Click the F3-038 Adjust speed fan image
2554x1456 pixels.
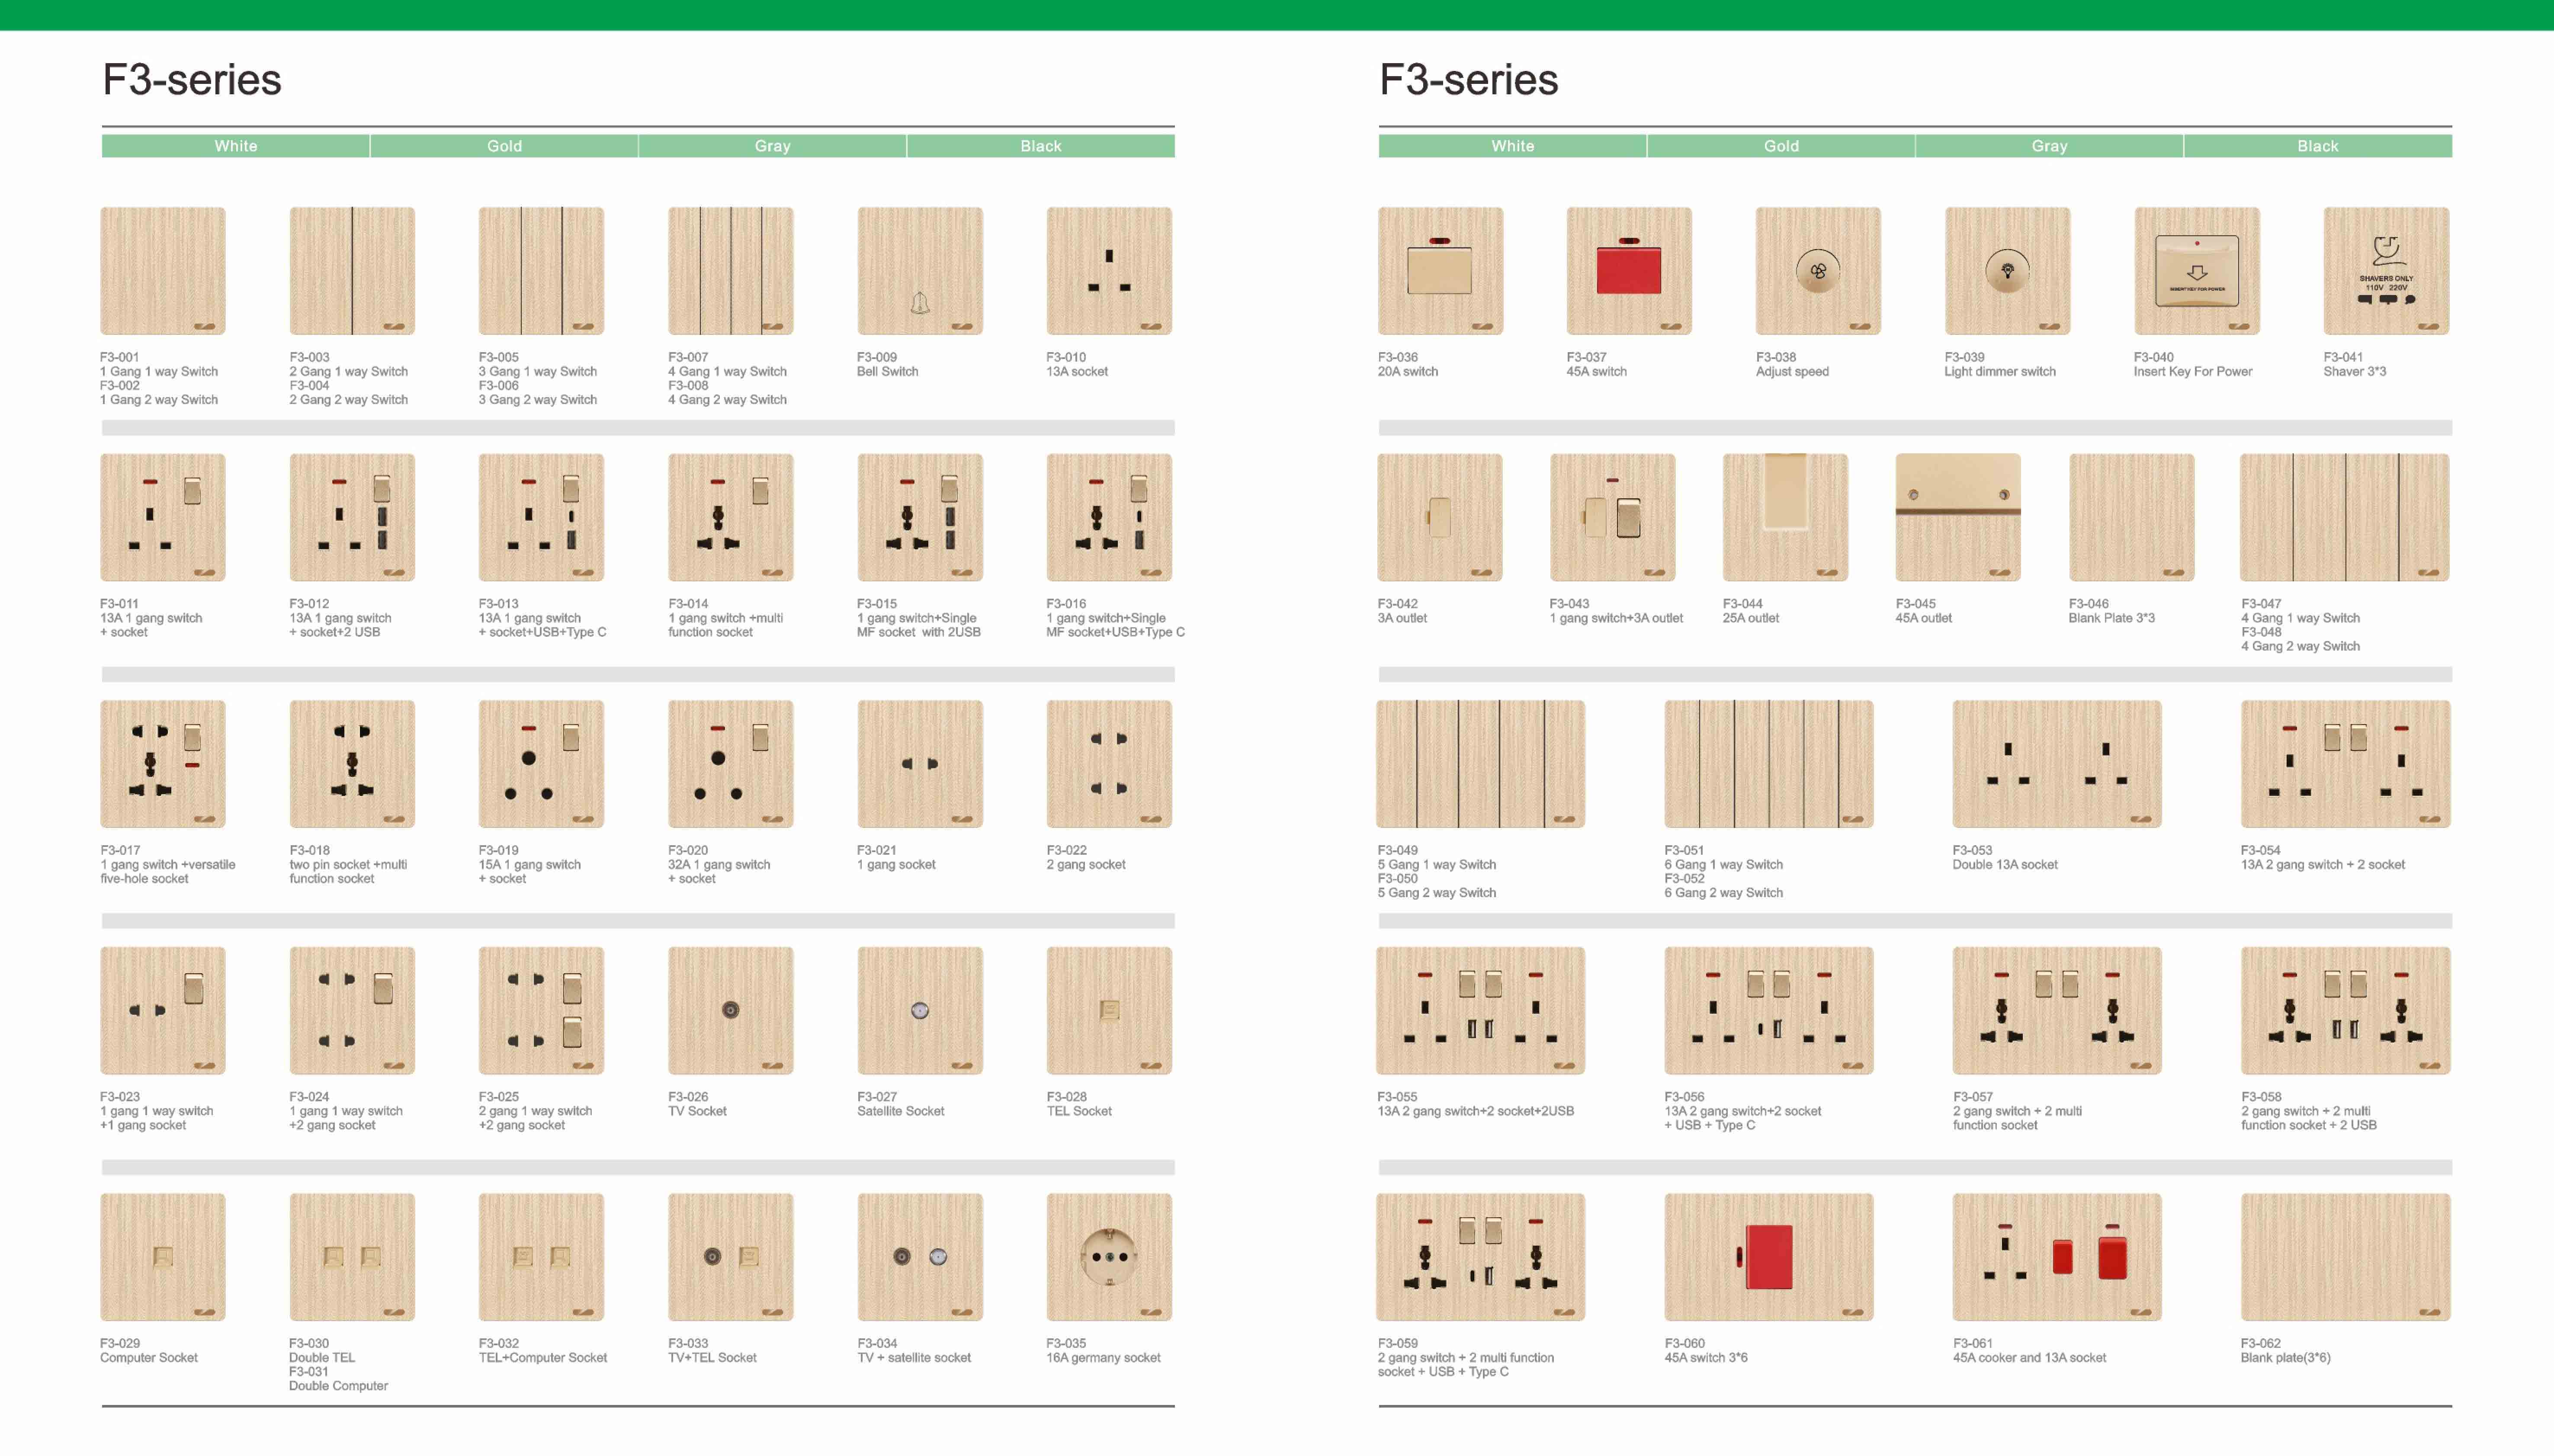click(x=1818, y=271)
